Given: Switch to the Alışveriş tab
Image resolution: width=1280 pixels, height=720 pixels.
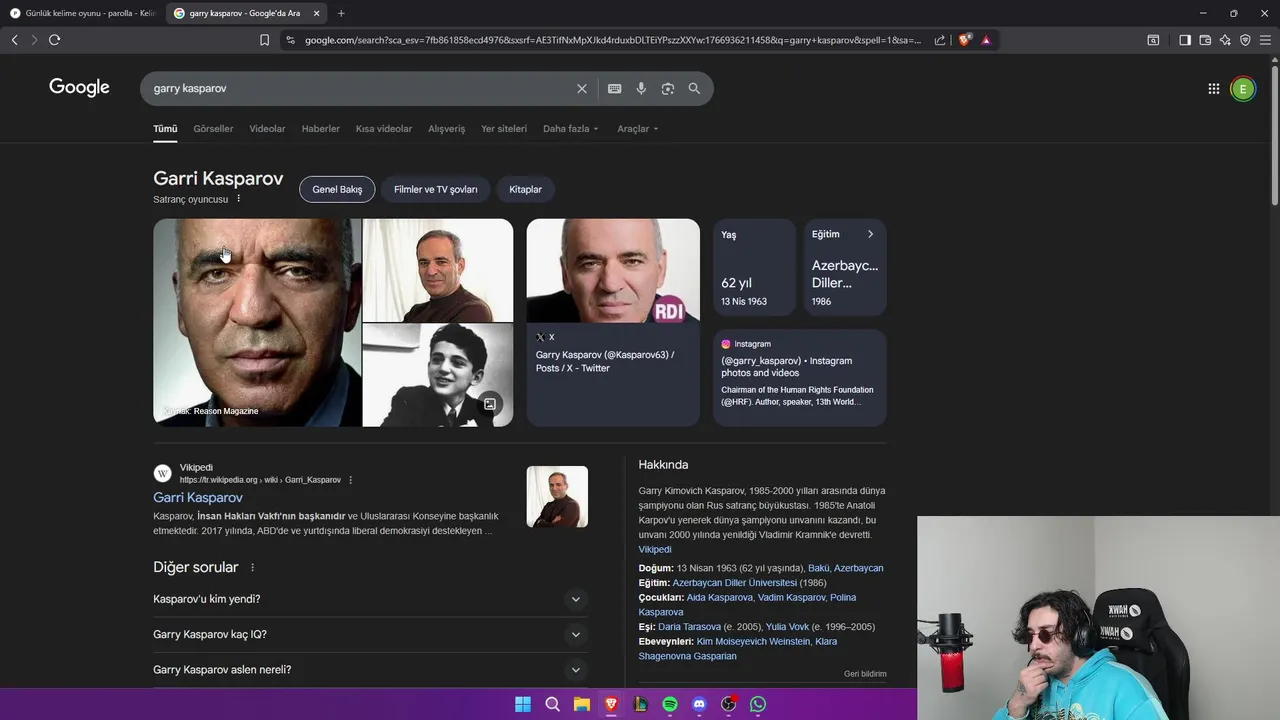Looking at the screenshot, I should (447, 129).
